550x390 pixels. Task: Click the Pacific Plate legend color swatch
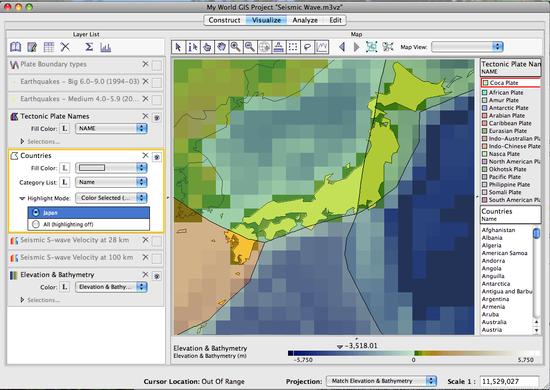(485, 177)
